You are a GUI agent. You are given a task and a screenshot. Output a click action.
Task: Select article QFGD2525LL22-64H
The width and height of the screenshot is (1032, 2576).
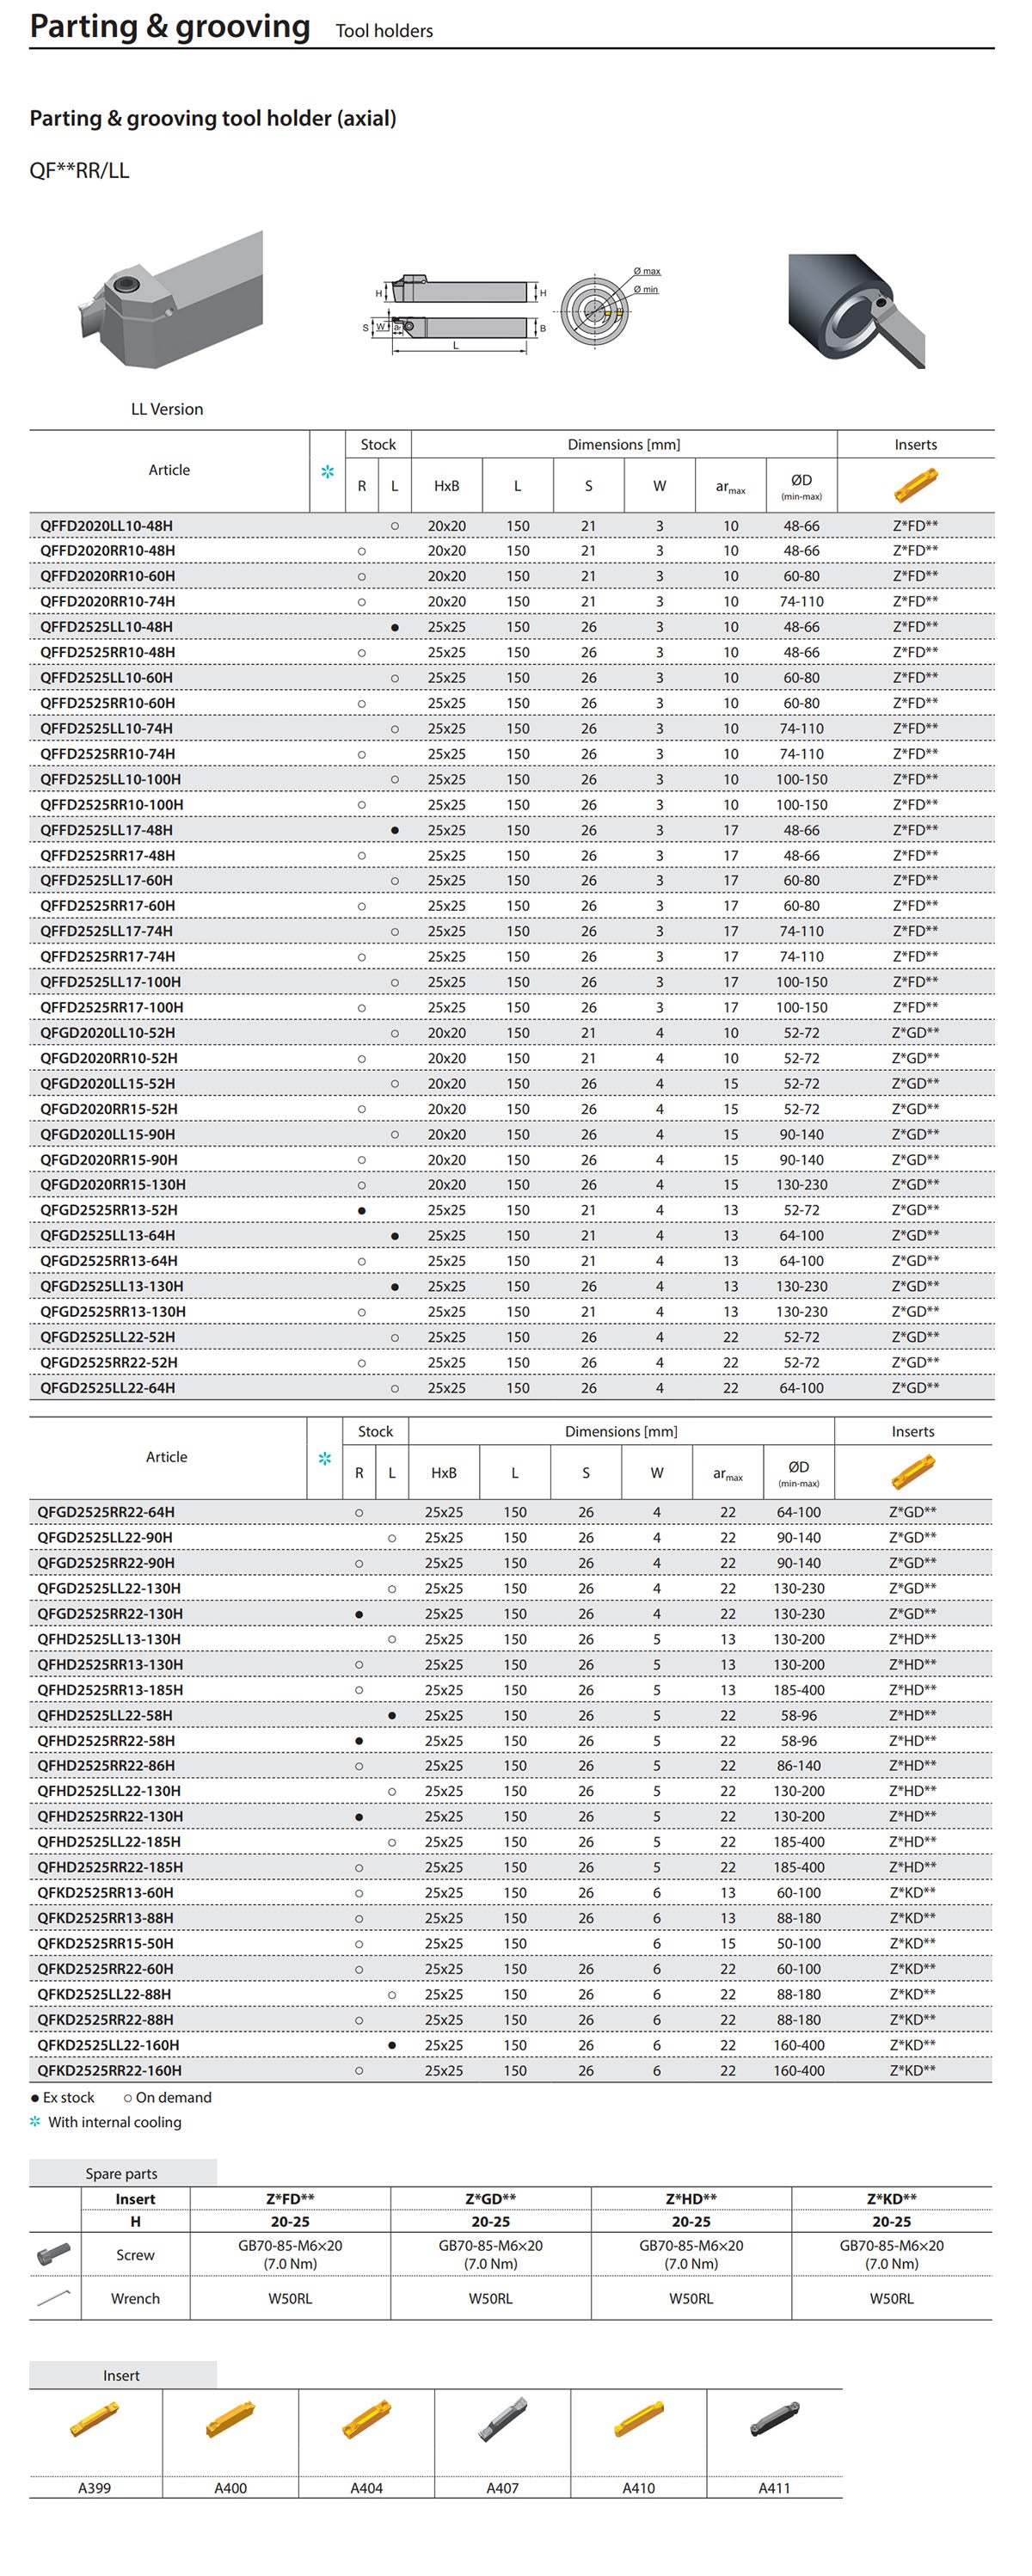click(x=107, y=1388)
